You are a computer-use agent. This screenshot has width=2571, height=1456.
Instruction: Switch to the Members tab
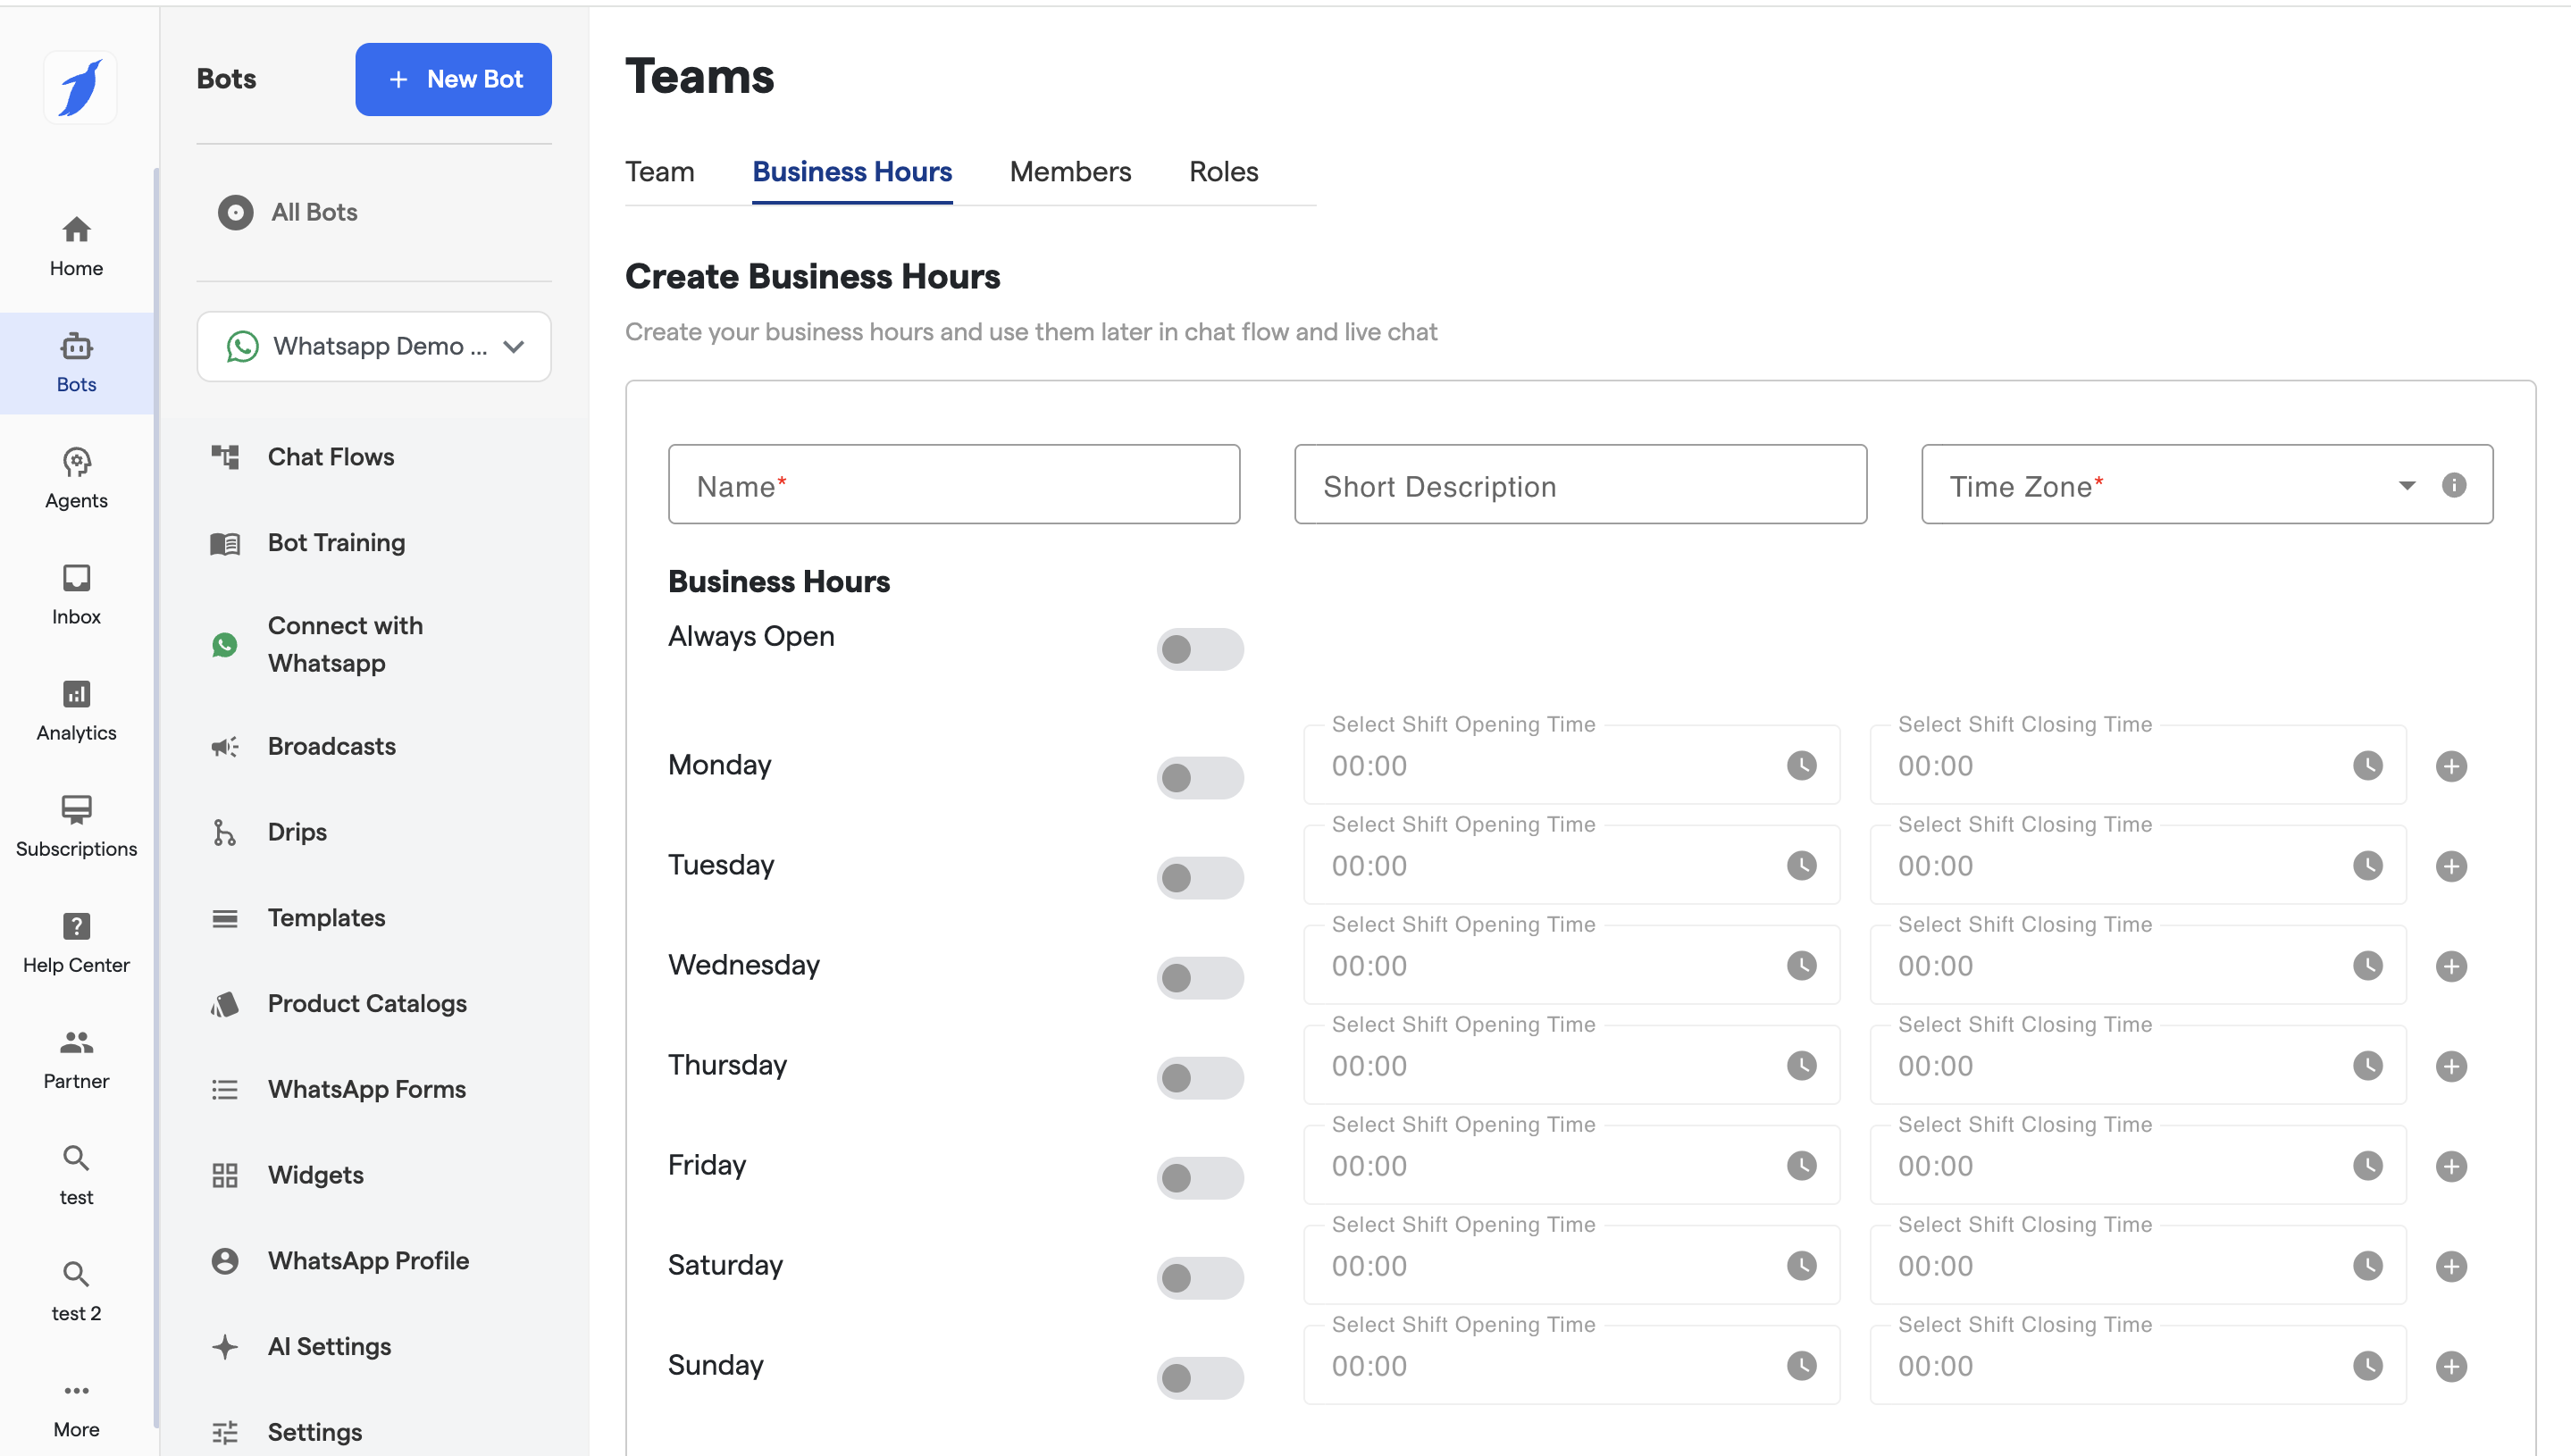(x=1069, y=172)
